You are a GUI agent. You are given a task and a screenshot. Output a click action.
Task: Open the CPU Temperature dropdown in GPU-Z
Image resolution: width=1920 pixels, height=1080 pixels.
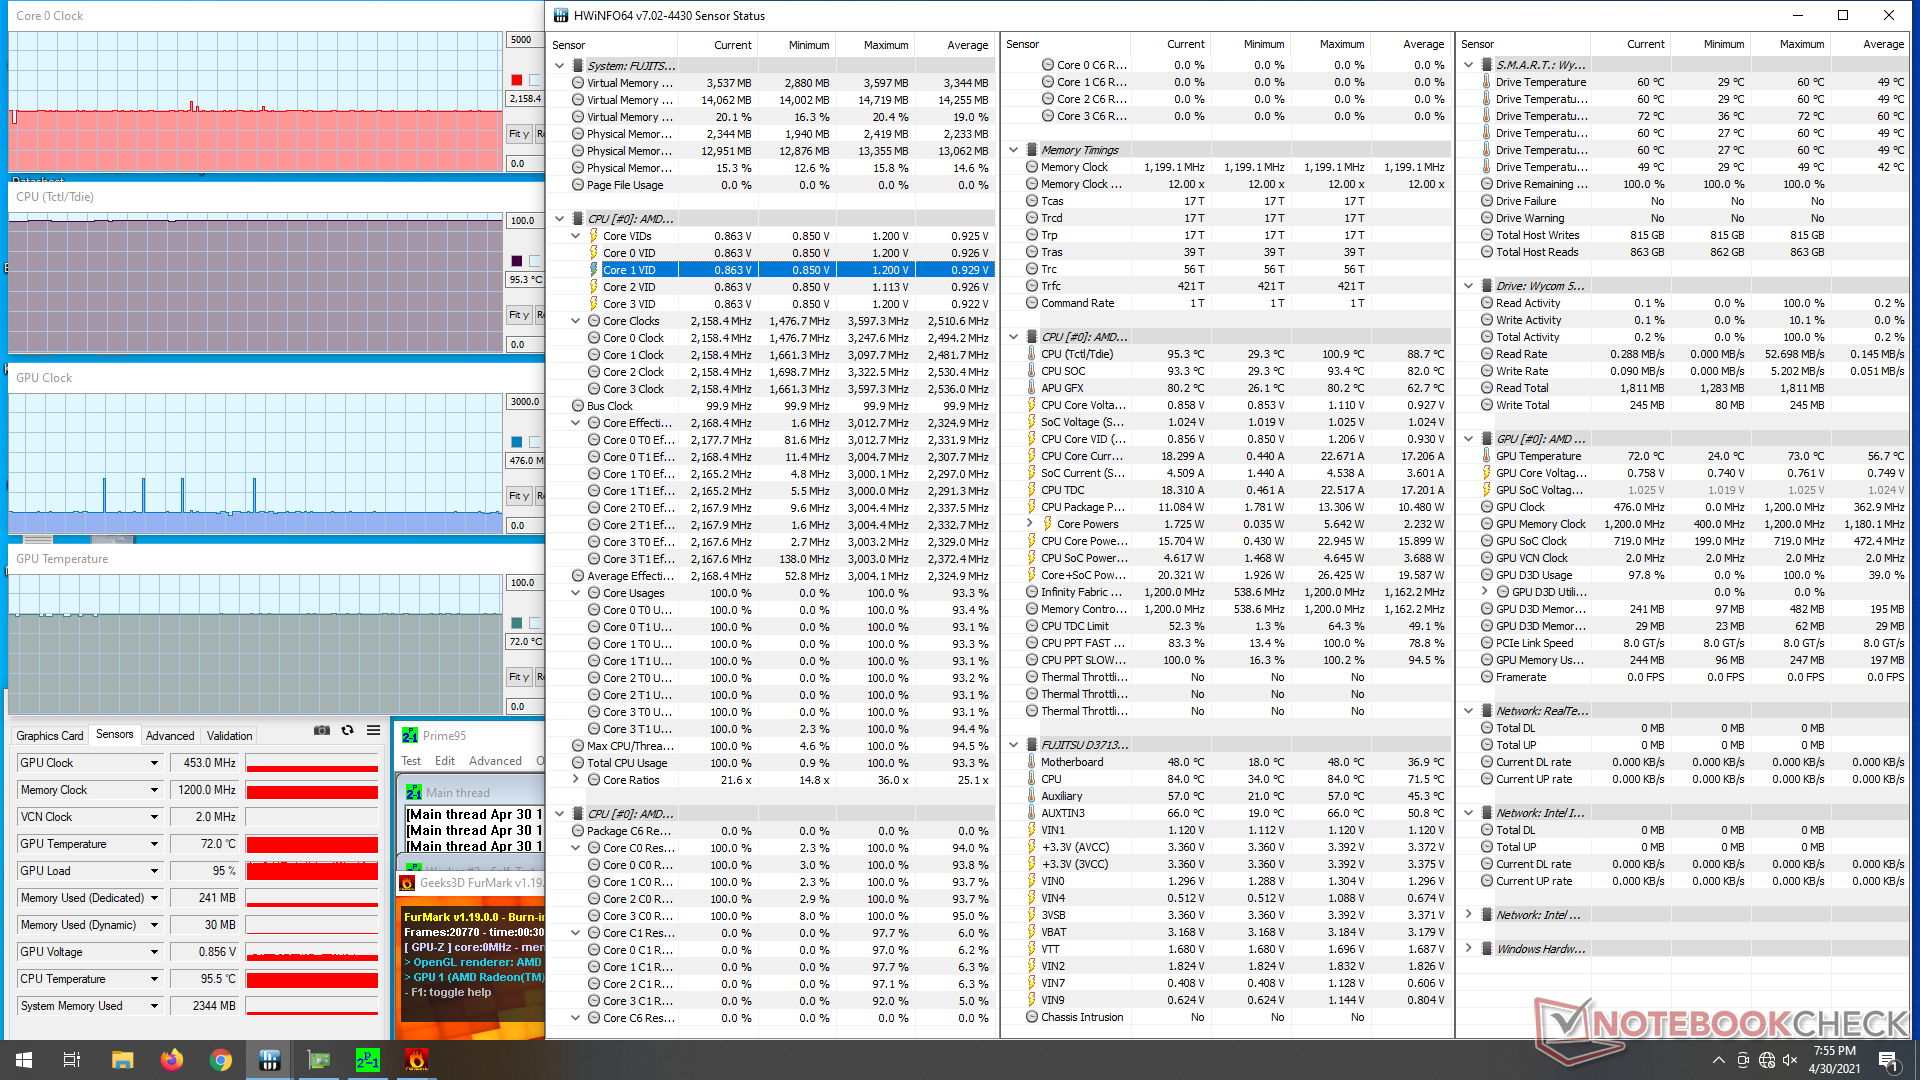pos(154,979)
